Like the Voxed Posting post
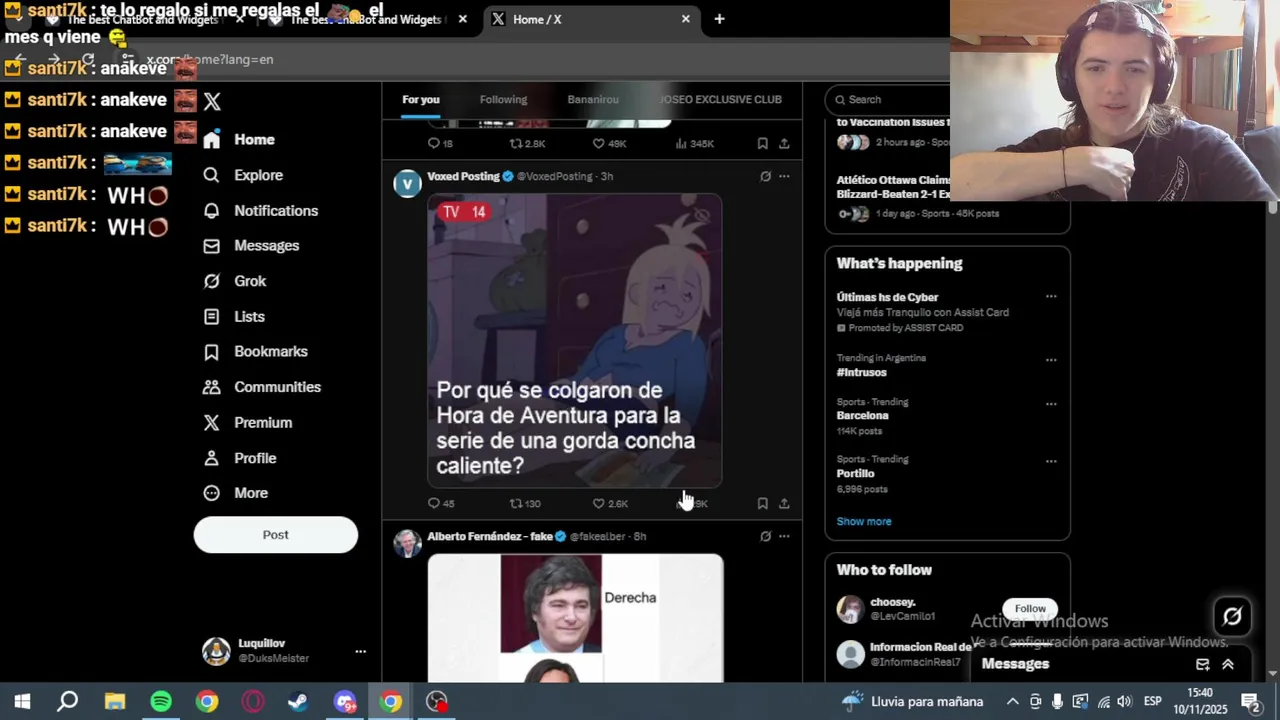This screenshot has width=1280, height=720. pyautogui.click(x=610, y=504)
